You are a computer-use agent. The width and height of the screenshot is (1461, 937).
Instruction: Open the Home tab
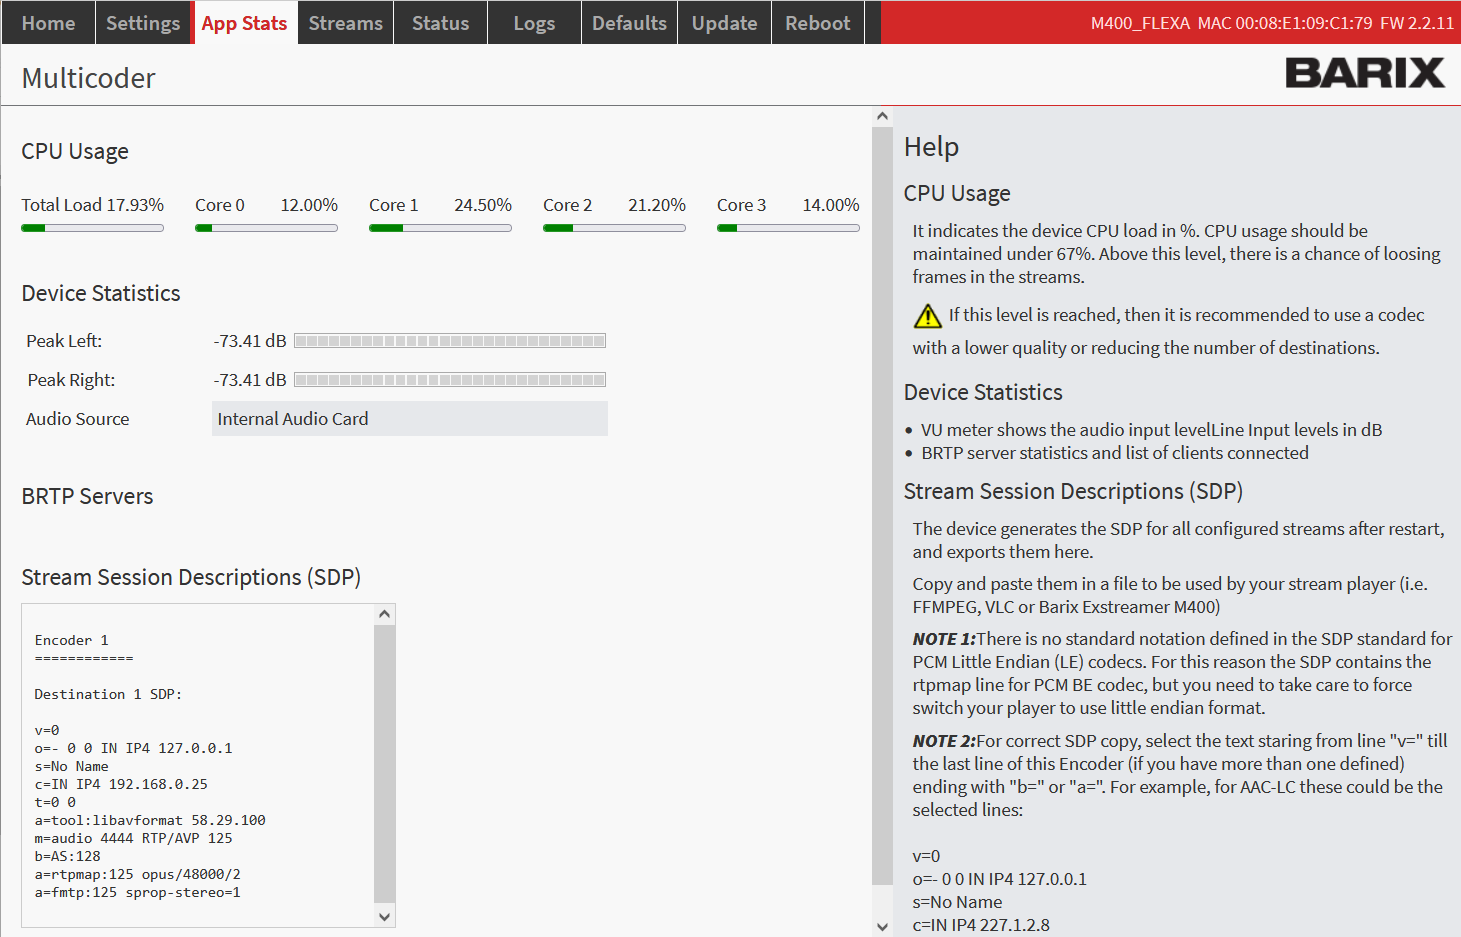coord(48,23)
